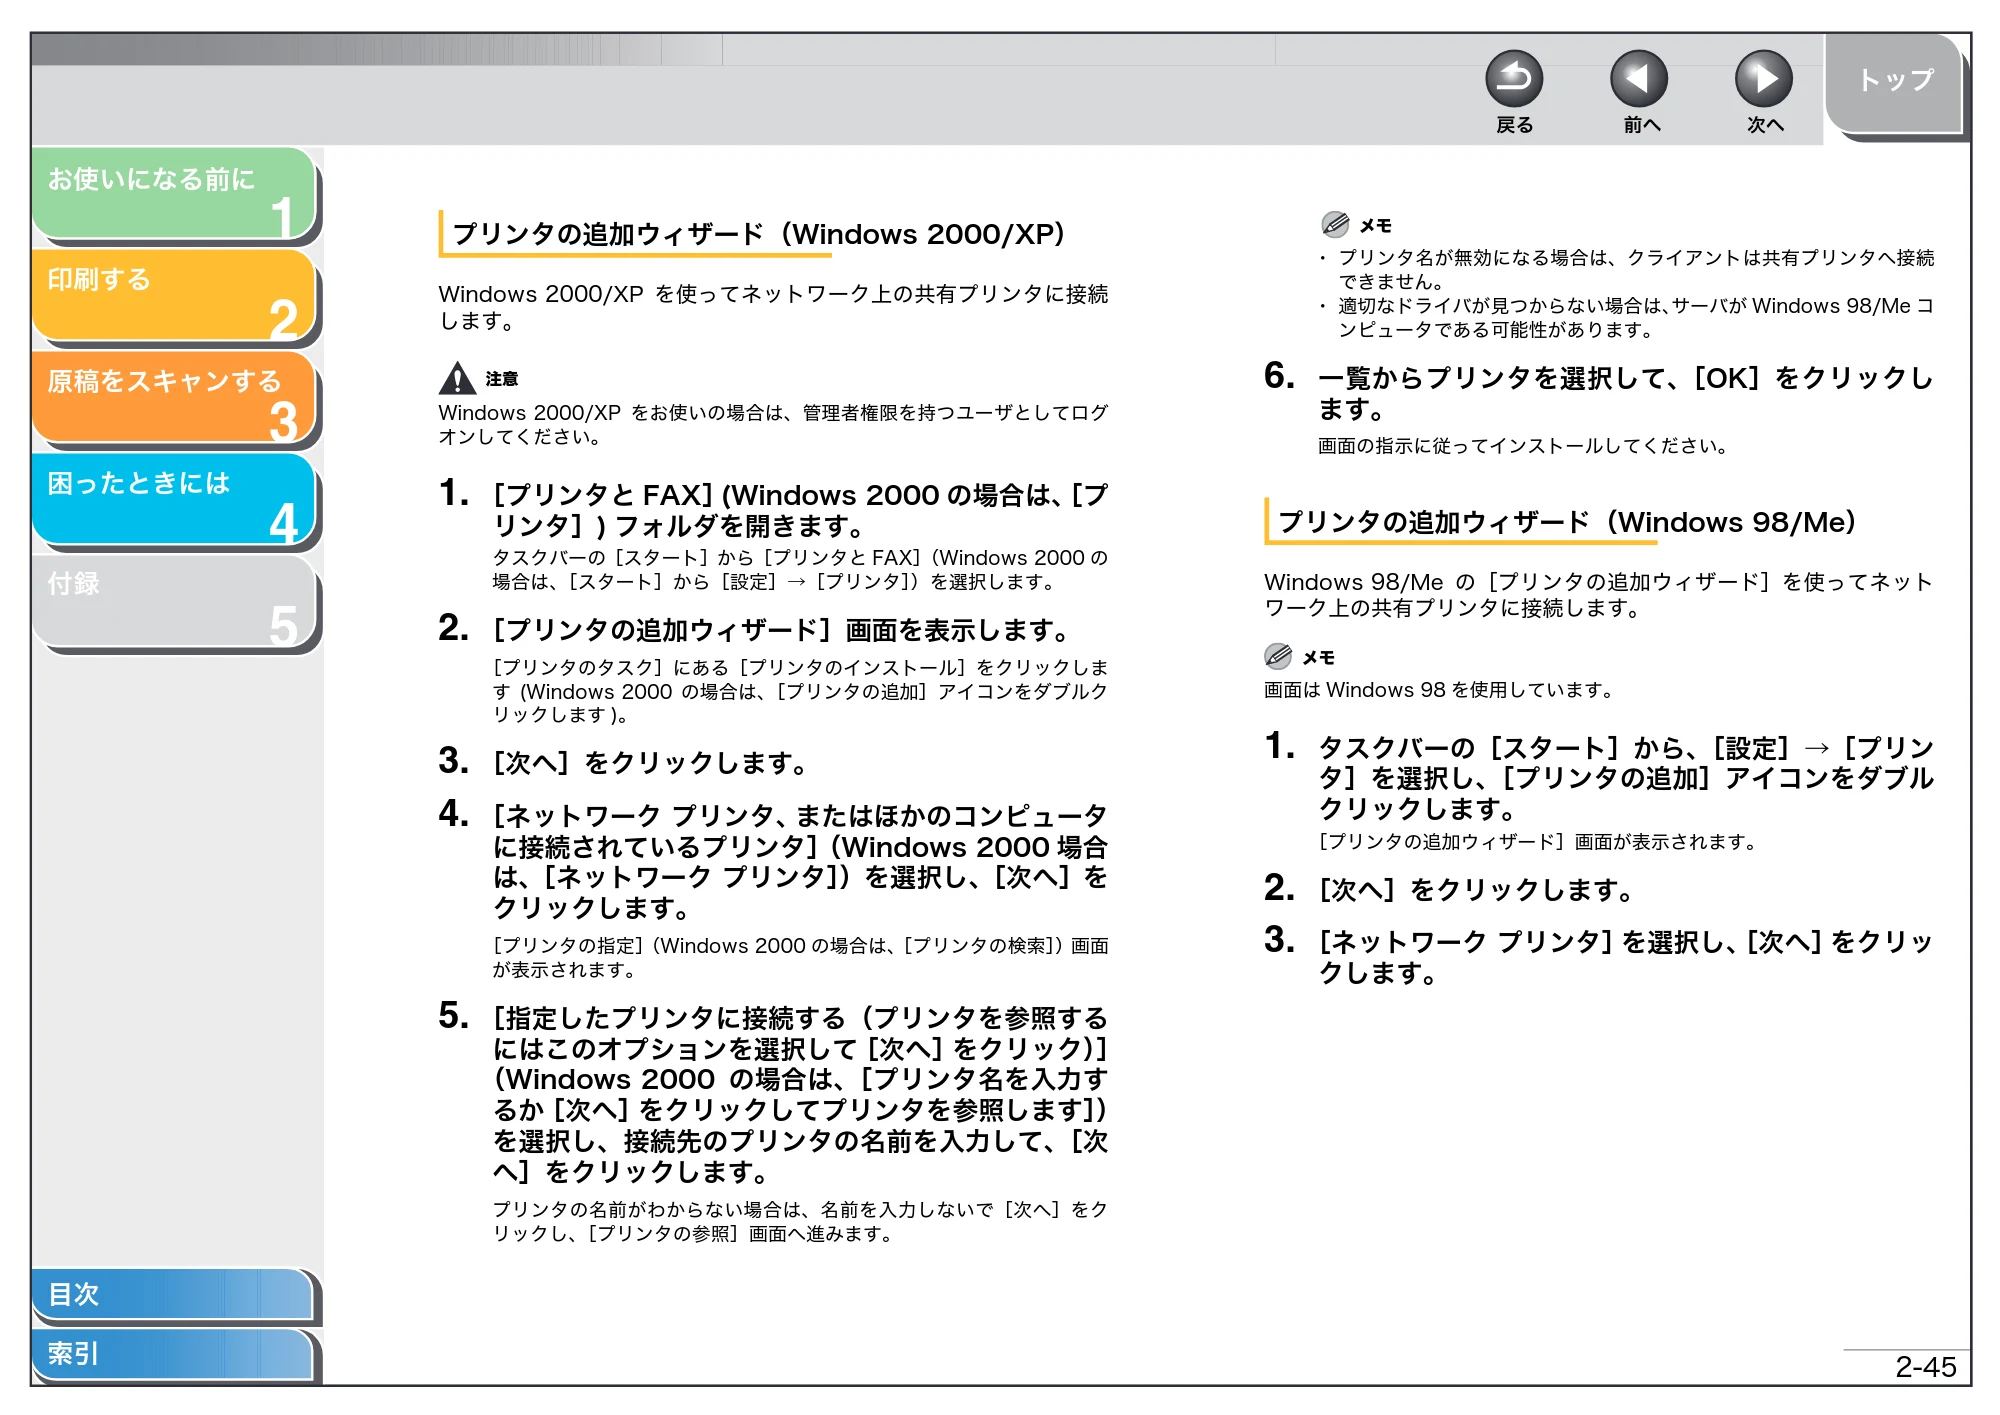Click the note 画面は Windows 98 を使用しています
Image resolution: width=2000 pixels, height=1415 pixels.
[x=1439, y=690]
